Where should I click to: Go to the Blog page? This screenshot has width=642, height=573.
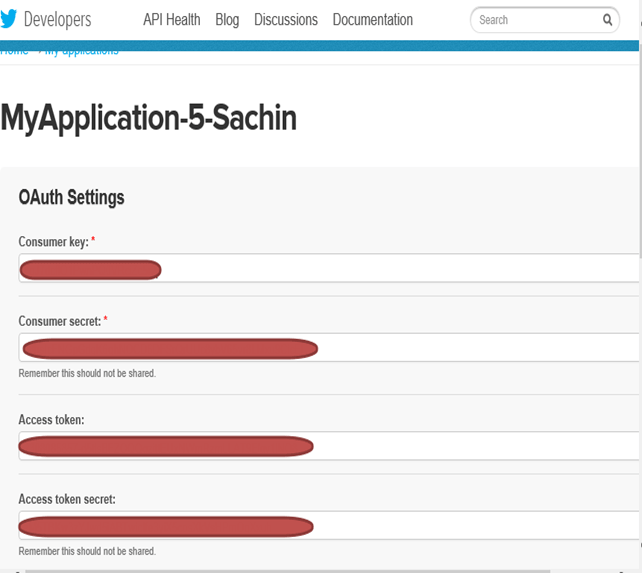click(x=227, y=20)
